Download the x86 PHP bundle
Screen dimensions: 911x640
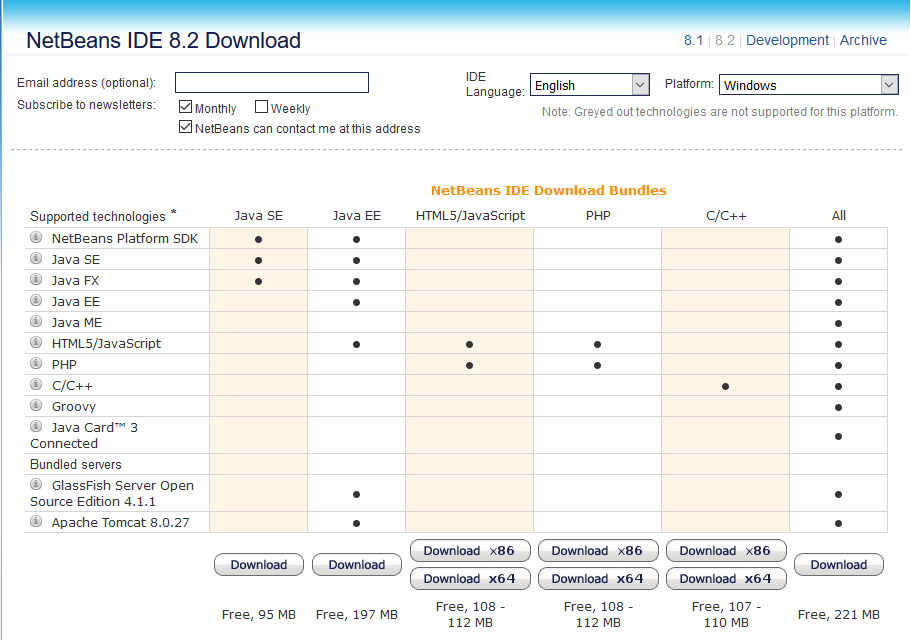[598, 551]
